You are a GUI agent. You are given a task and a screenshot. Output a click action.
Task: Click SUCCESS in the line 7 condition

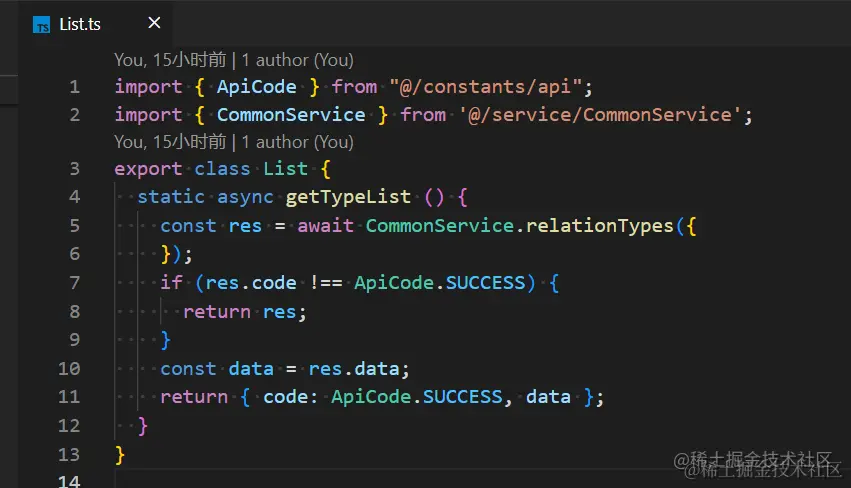(486, 282)
